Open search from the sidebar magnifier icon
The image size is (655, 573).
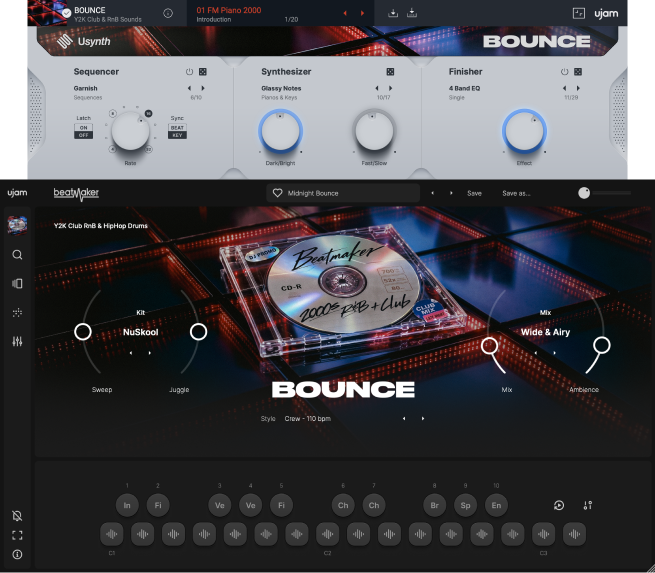click(17, 255)
